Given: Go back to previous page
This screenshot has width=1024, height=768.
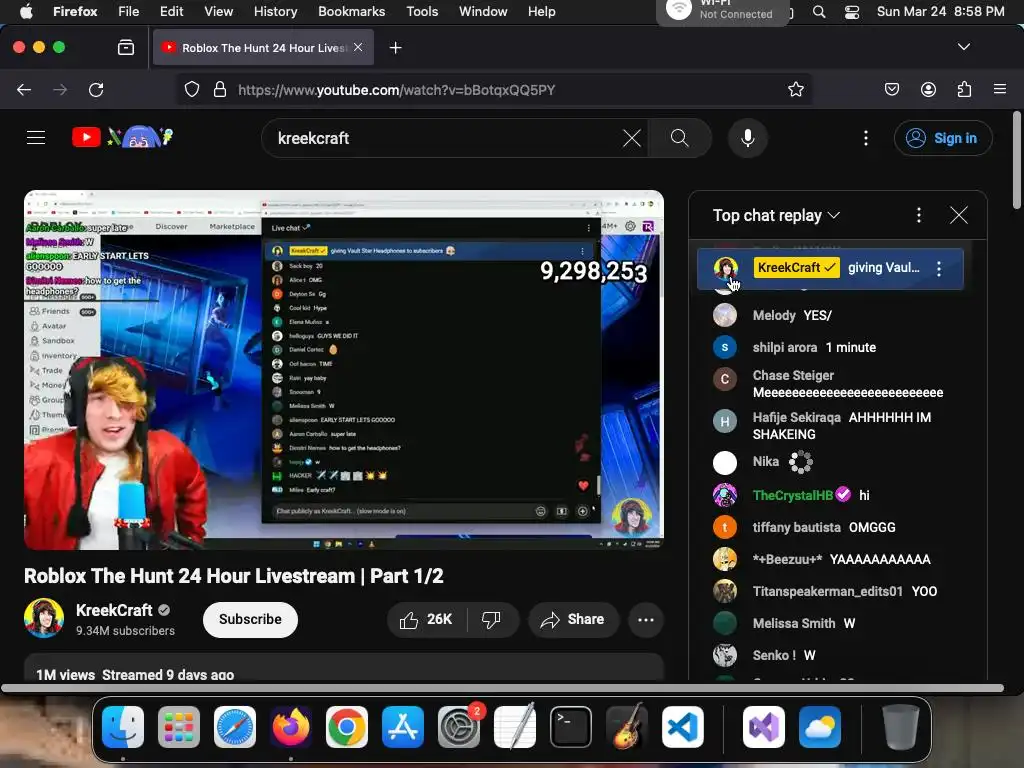Looking at the screenshot, I should 24,89.
